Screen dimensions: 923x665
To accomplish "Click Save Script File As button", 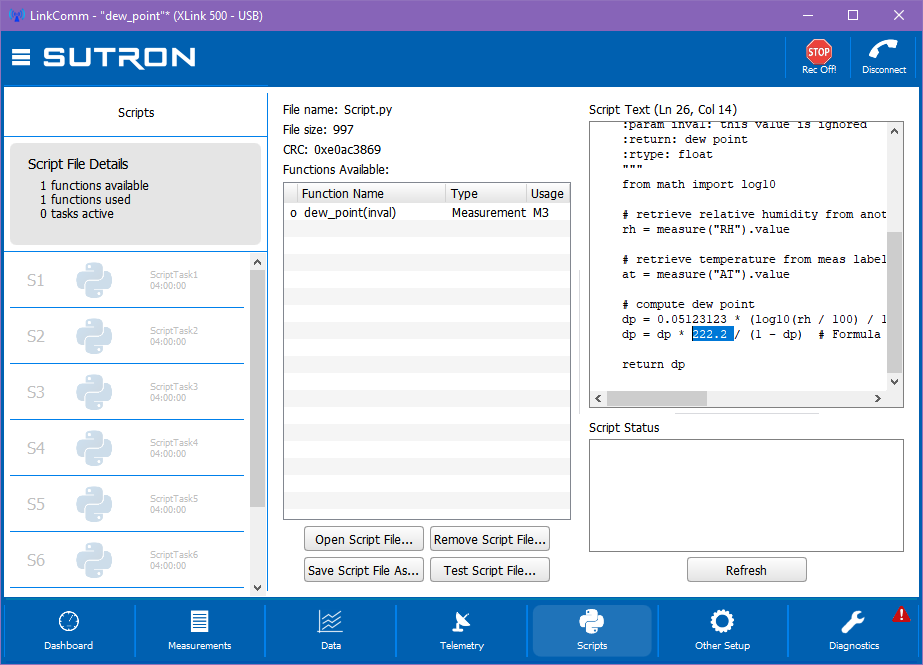I will [x=364, y=570].
